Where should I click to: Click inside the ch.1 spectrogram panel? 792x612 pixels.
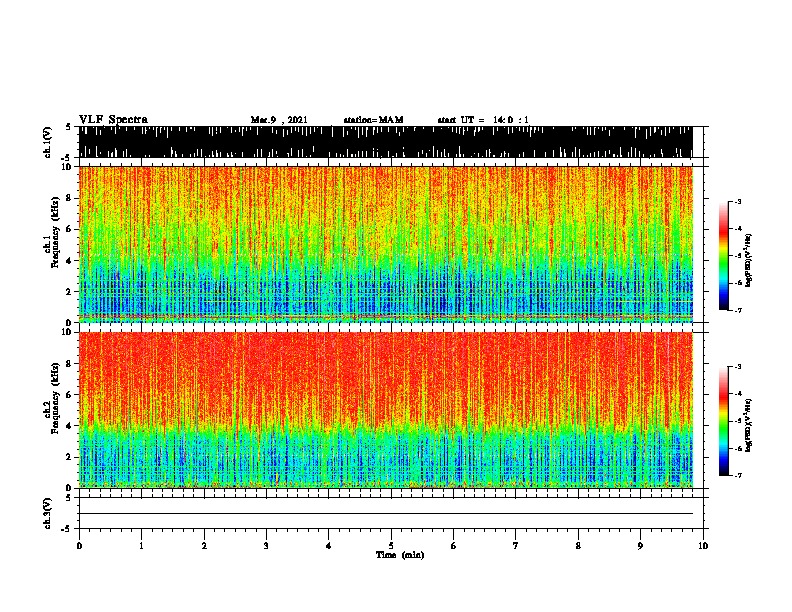click(x=385, y=244)
